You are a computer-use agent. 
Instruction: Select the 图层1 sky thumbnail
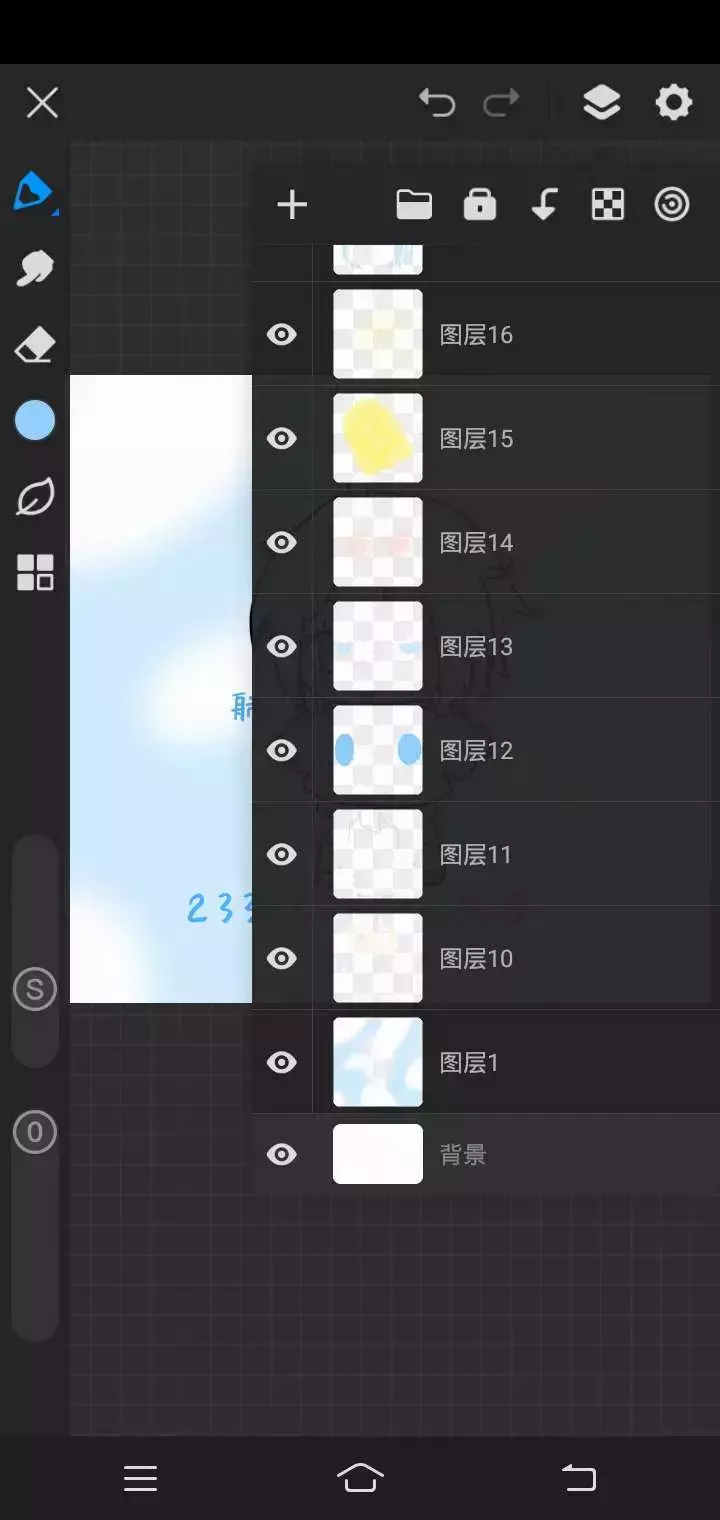coord(378,1062)
